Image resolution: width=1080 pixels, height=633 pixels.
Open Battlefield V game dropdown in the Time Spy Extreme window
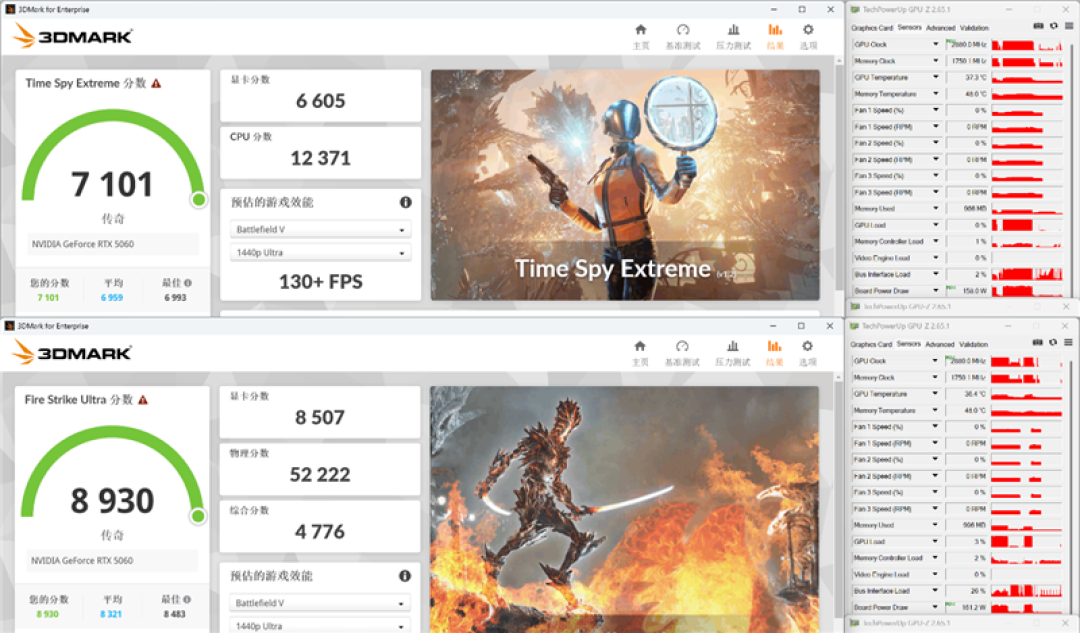pyautogui.click(x=320, y=229)
